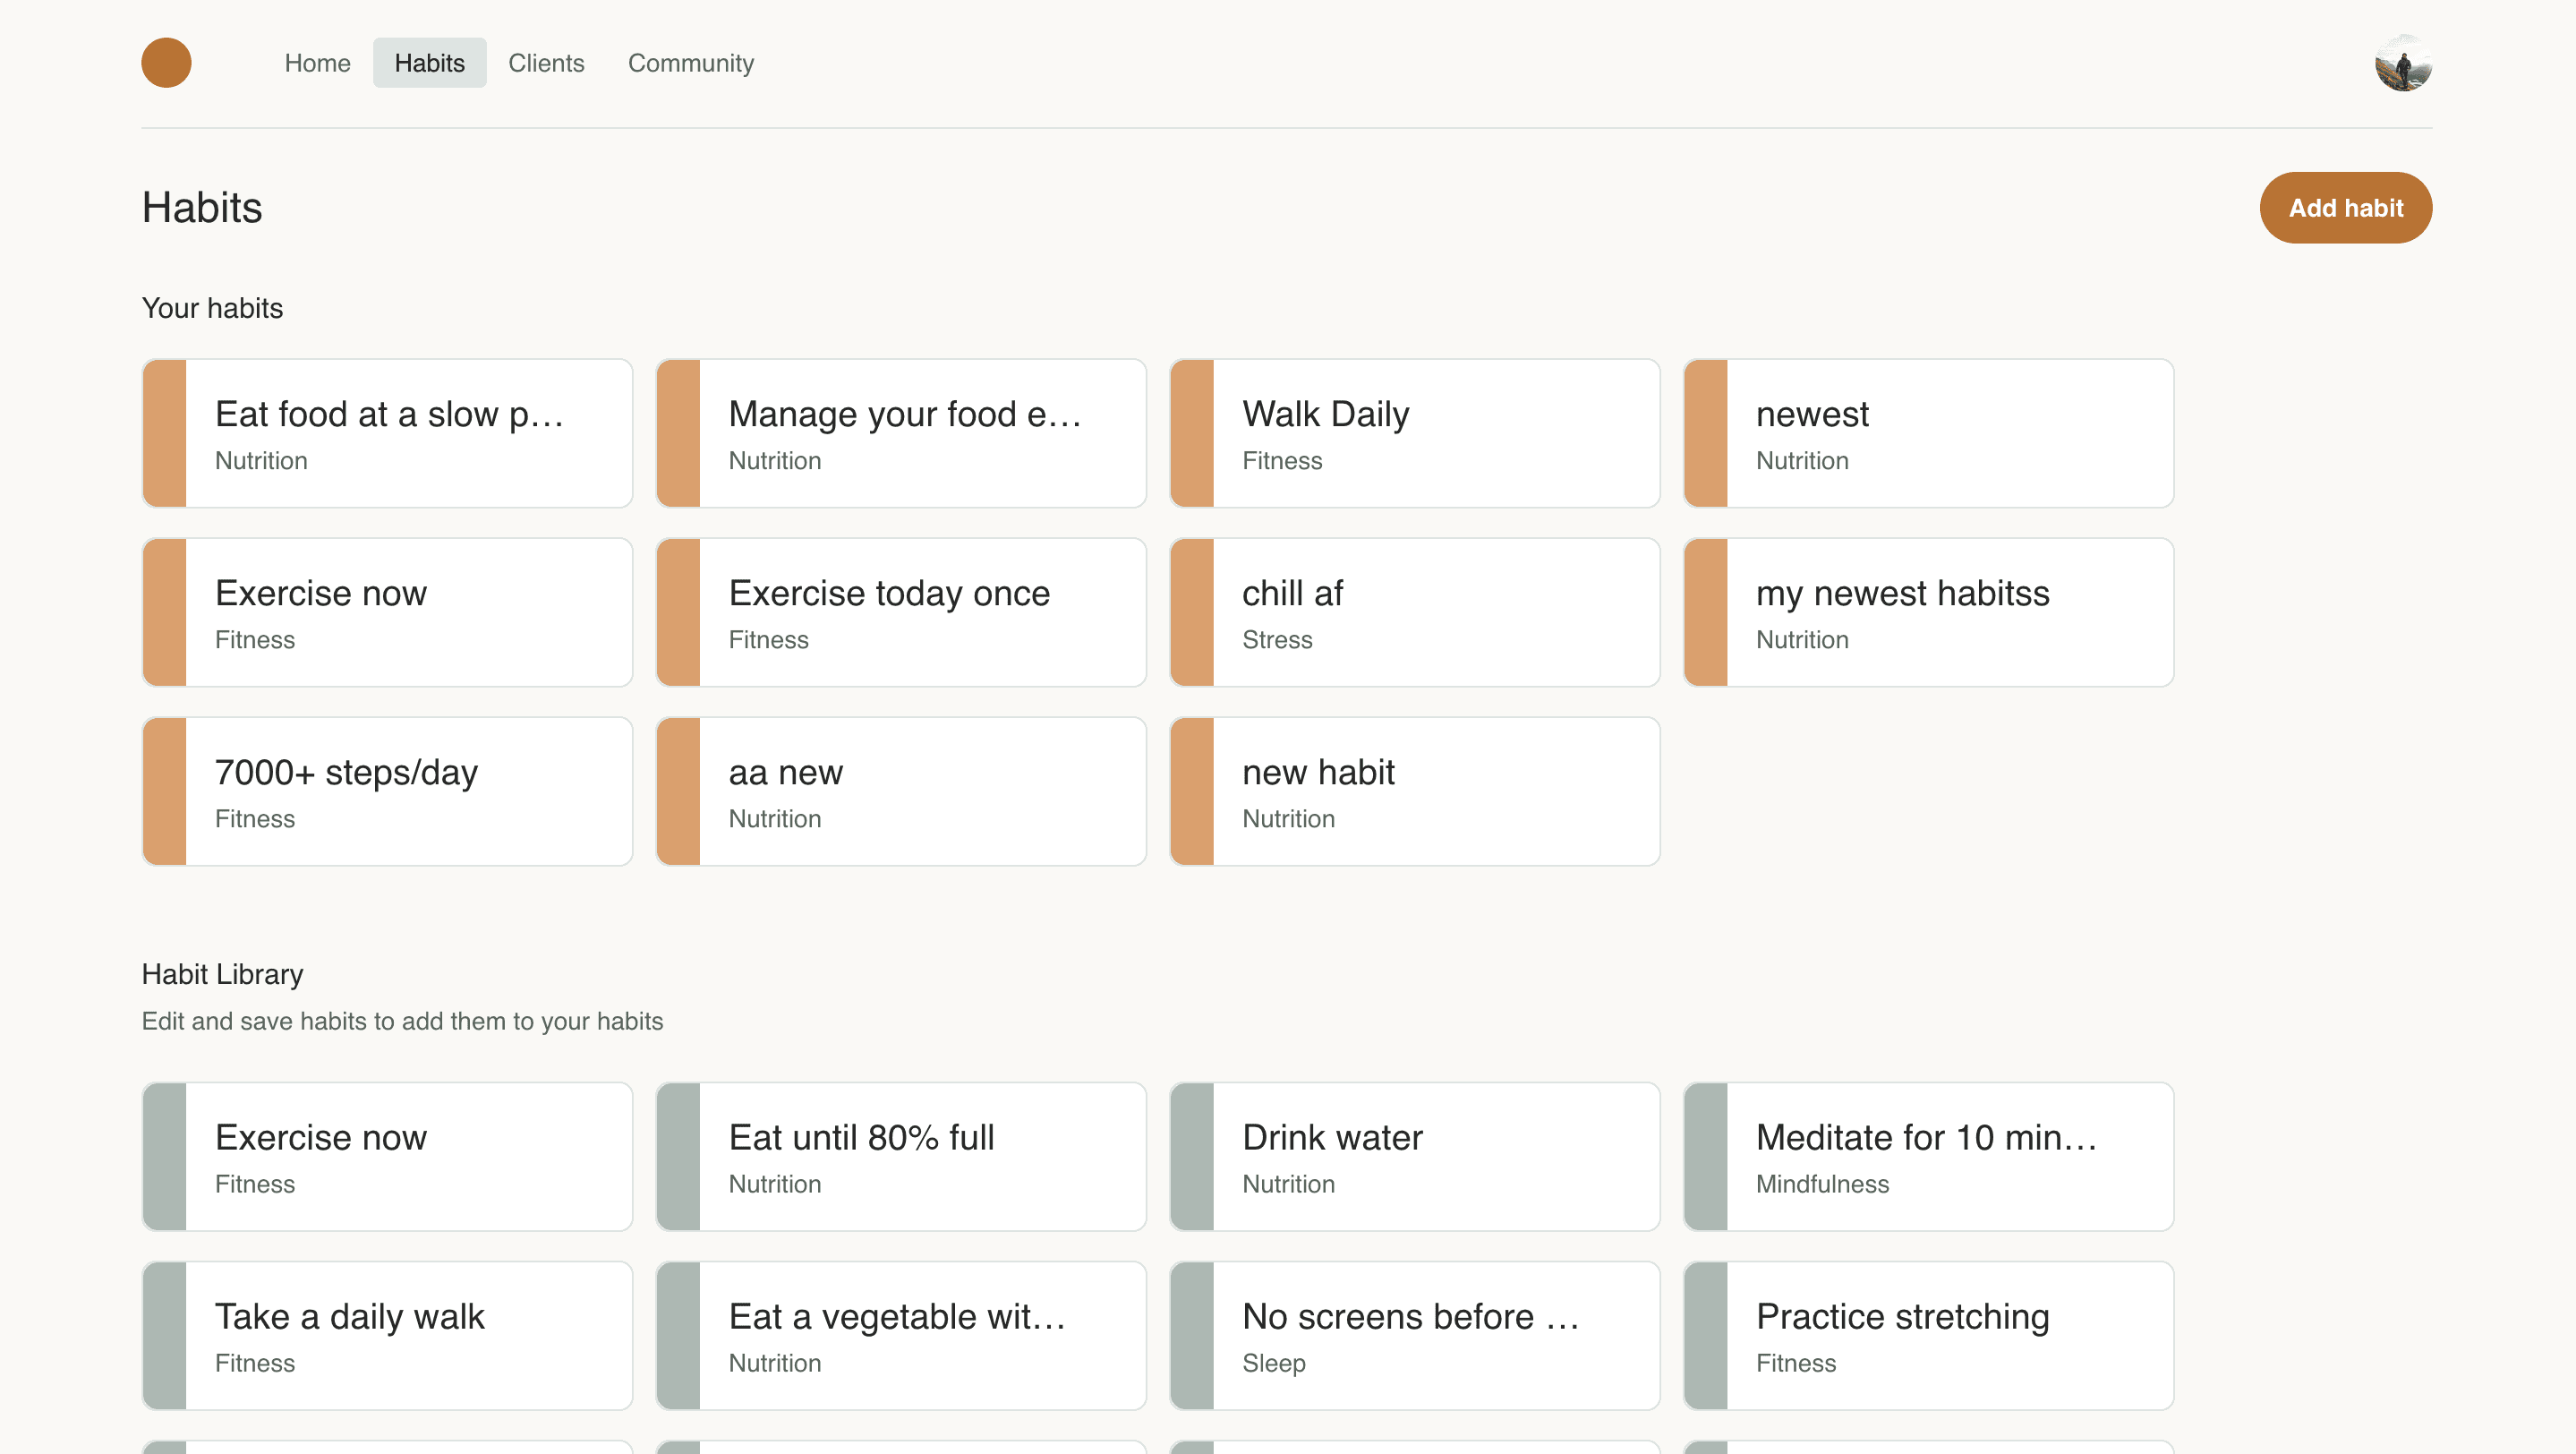Image resolution: width=2576 pixels, height=1454 pixels.
Task: Open the 'new habit' Nutrition card
Action: [x=1415, y=791]
